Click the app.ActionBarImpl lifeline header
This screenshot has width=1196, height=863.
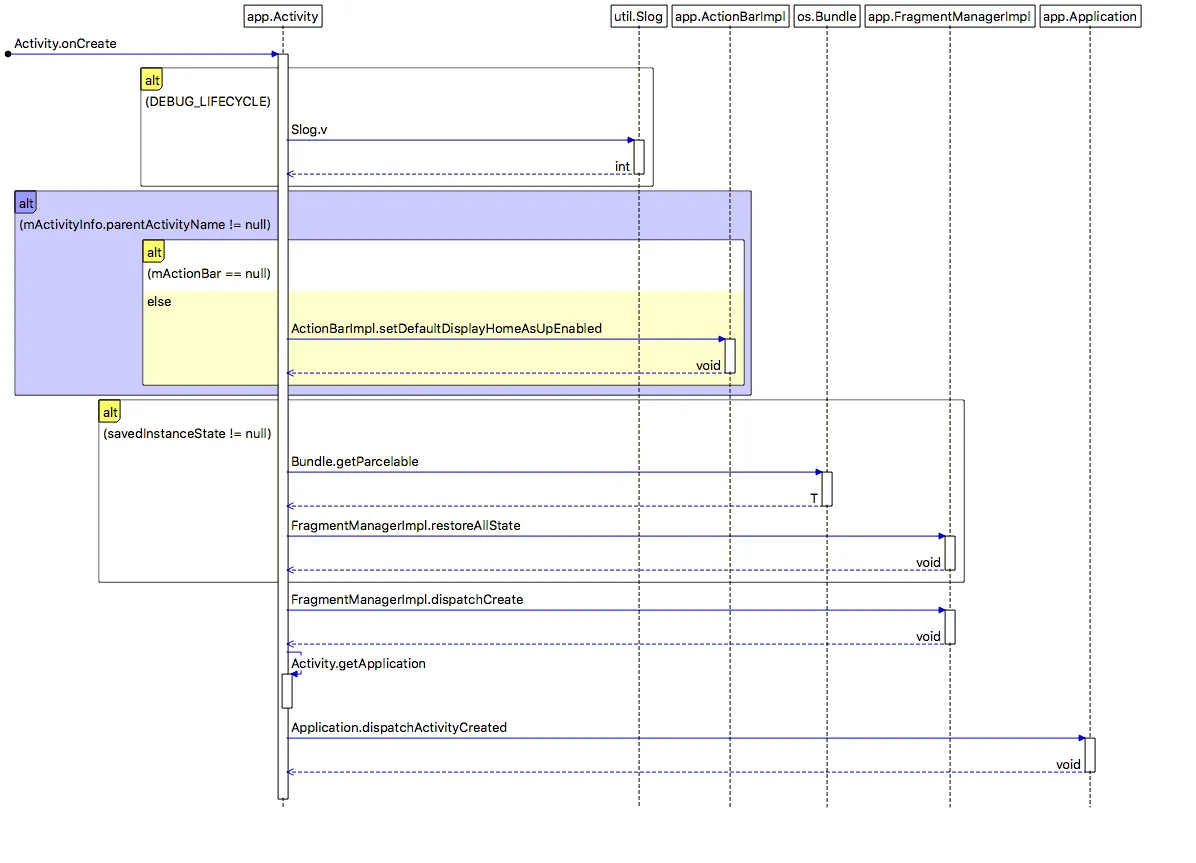pyautogui.click(x=730, y=16)
